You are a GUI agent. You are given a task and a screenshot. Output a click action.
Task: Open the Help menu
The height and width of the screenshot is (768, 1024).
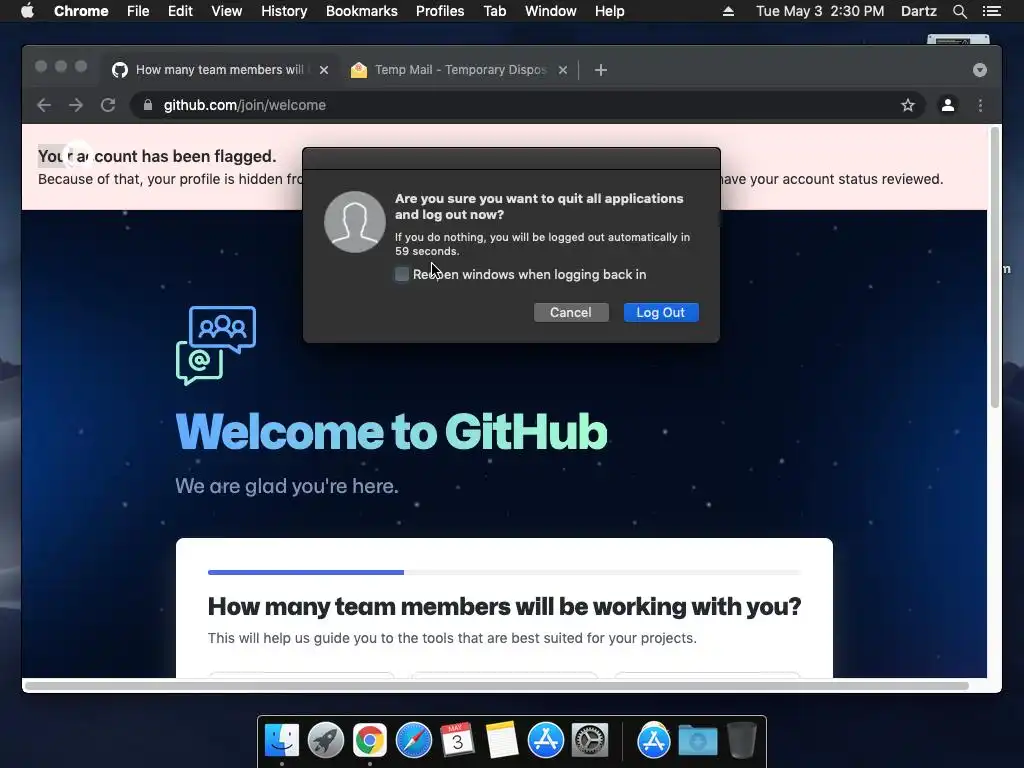609,11
